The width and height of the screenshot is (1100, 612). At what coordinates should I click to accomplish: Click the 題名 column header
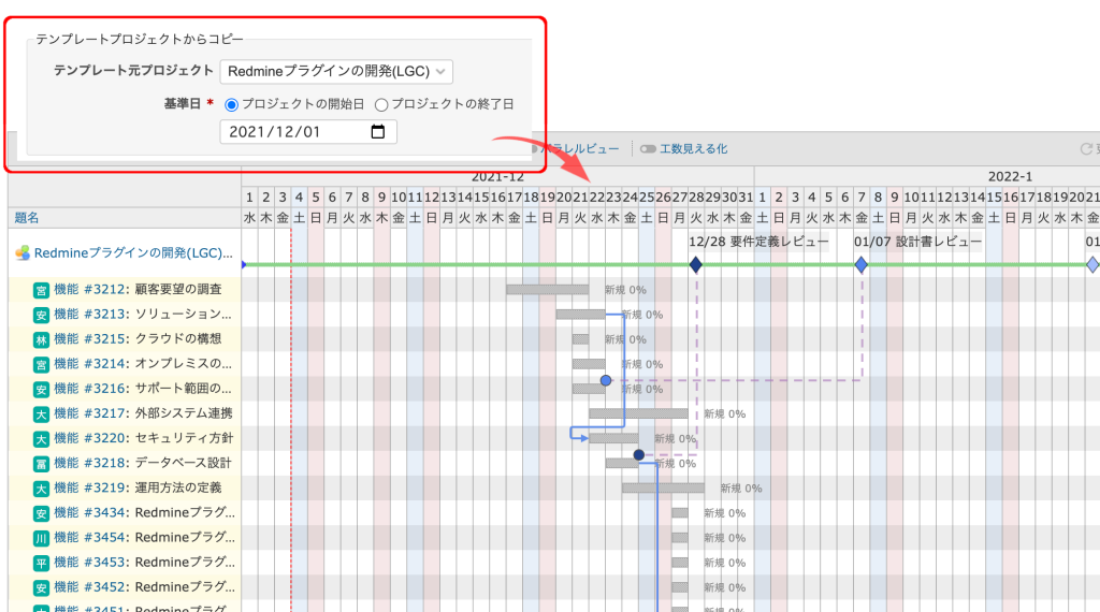(27, 218)
